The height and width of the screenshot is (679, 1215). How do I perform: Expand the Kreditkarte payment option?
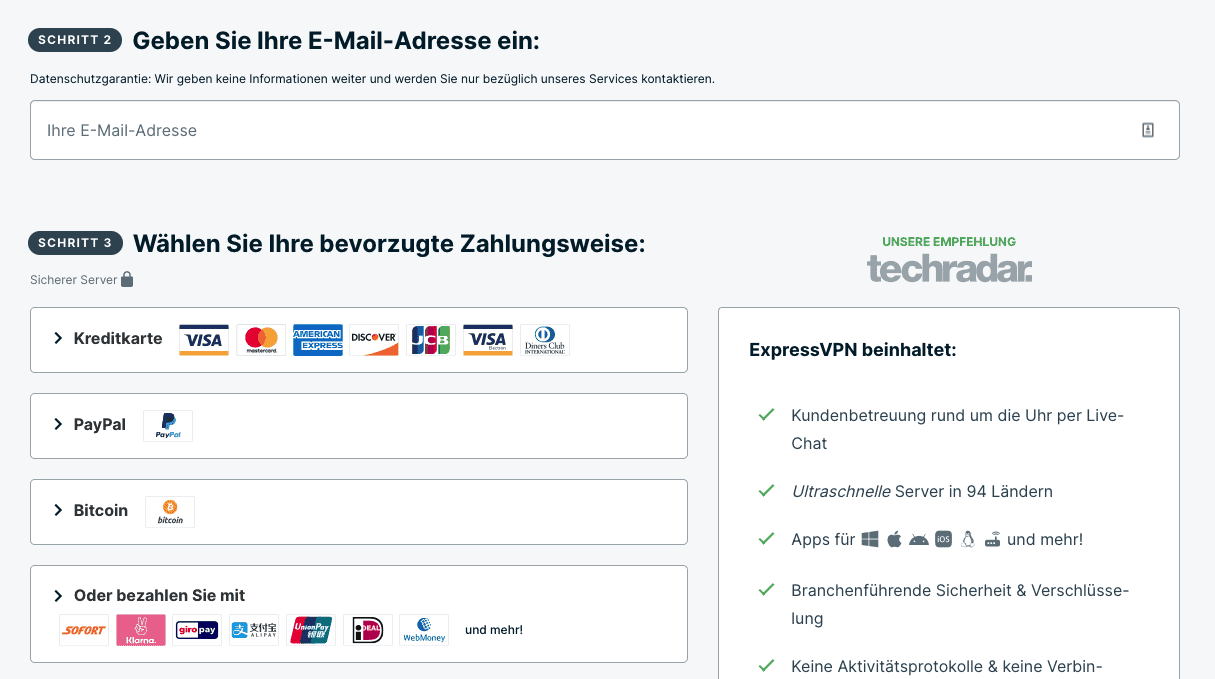[x=359, y=340]
